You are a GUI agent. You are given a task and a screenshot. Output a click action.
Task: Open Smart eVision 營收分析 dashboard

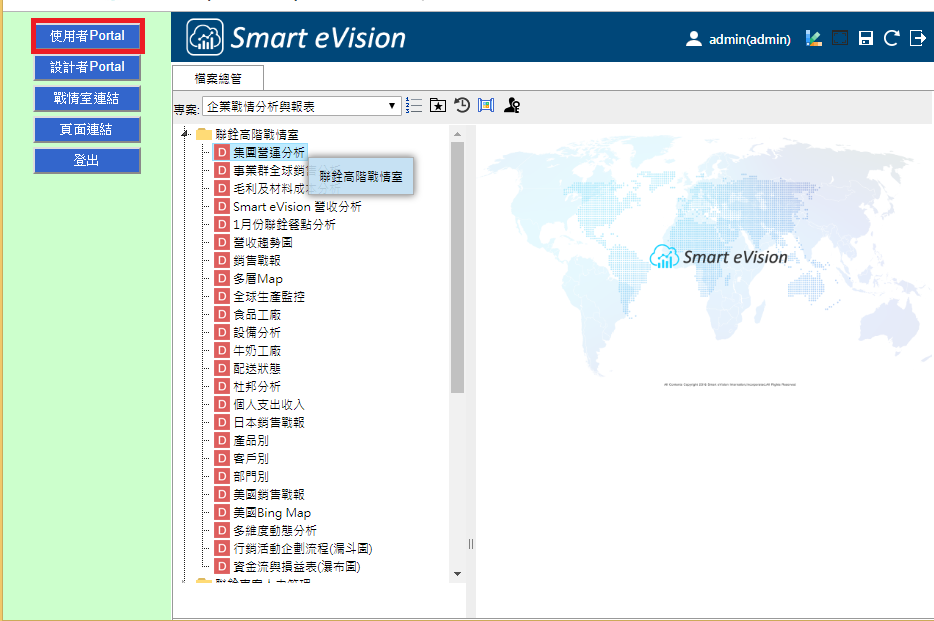tap(297, 207)
